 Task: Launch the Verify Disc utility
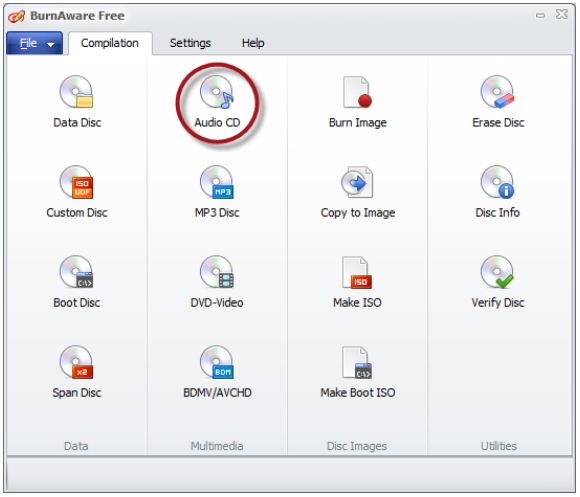(498, 282)
